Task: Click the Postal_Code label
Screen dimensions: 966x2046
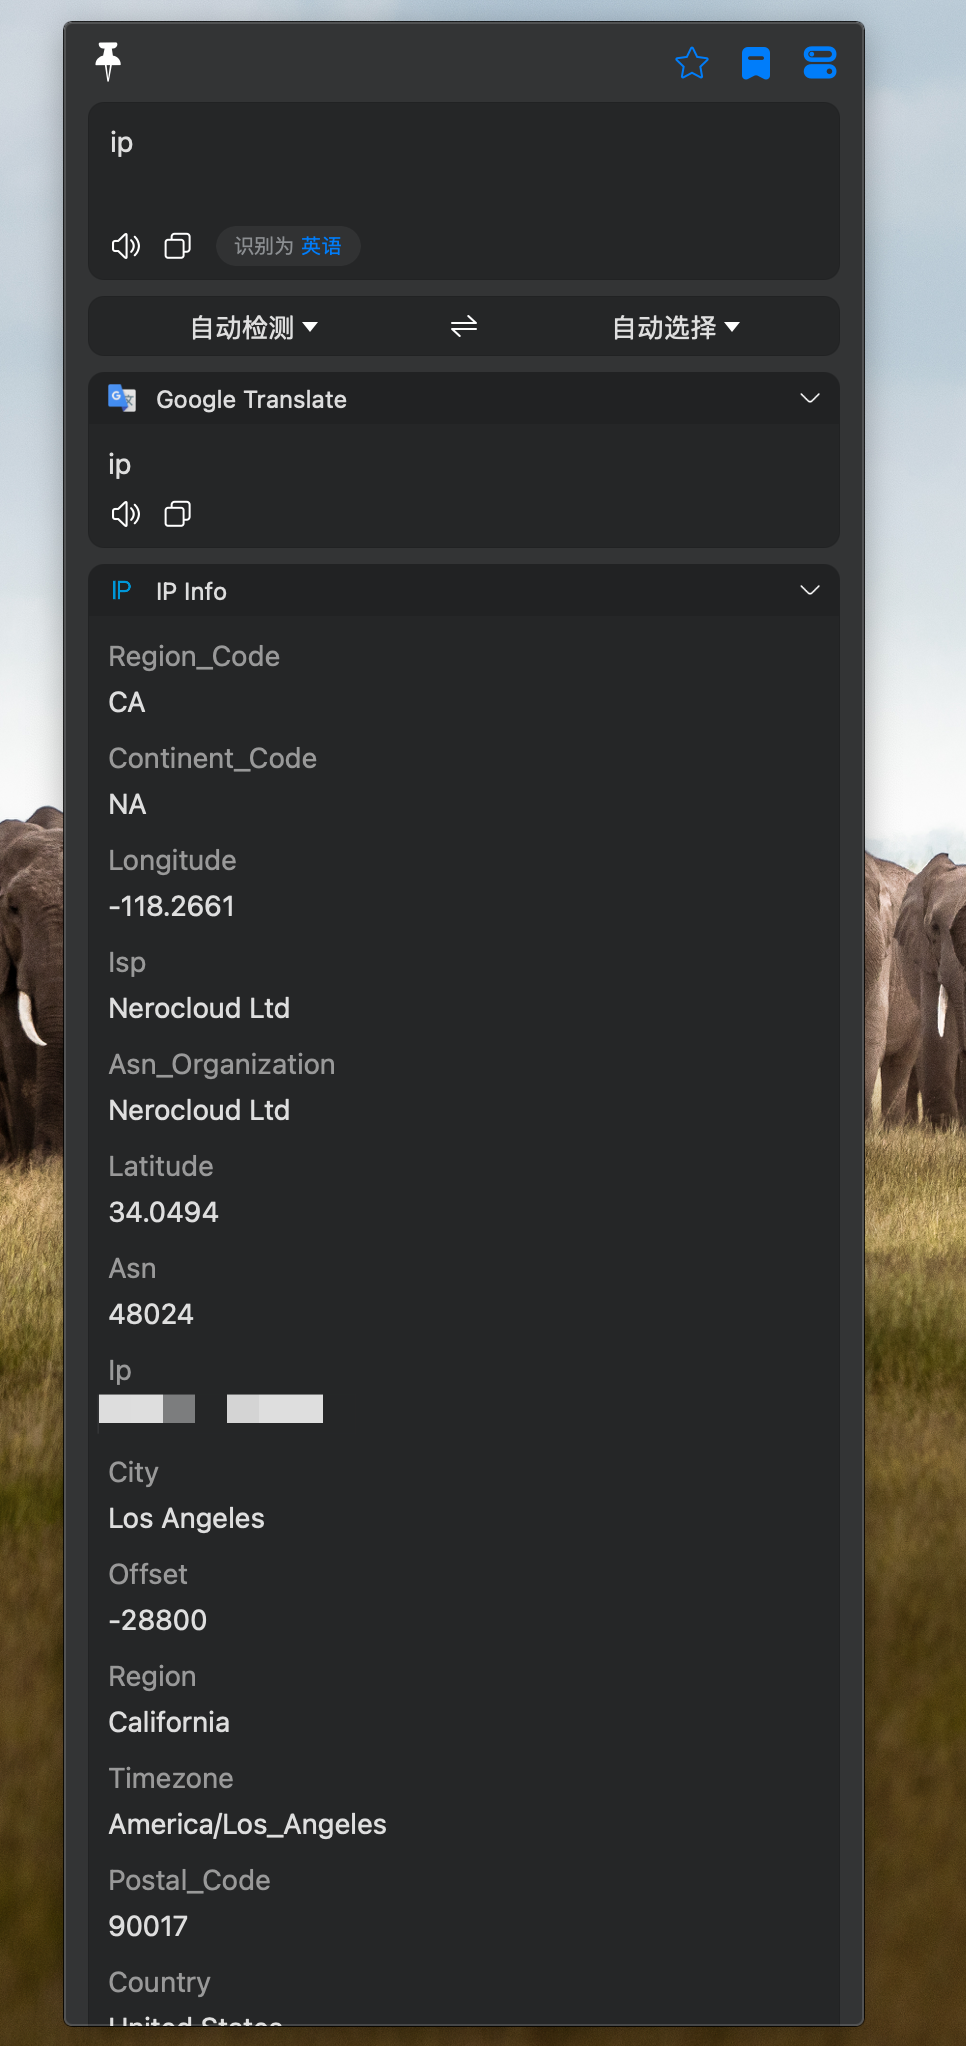Action: pos(189,1880)
